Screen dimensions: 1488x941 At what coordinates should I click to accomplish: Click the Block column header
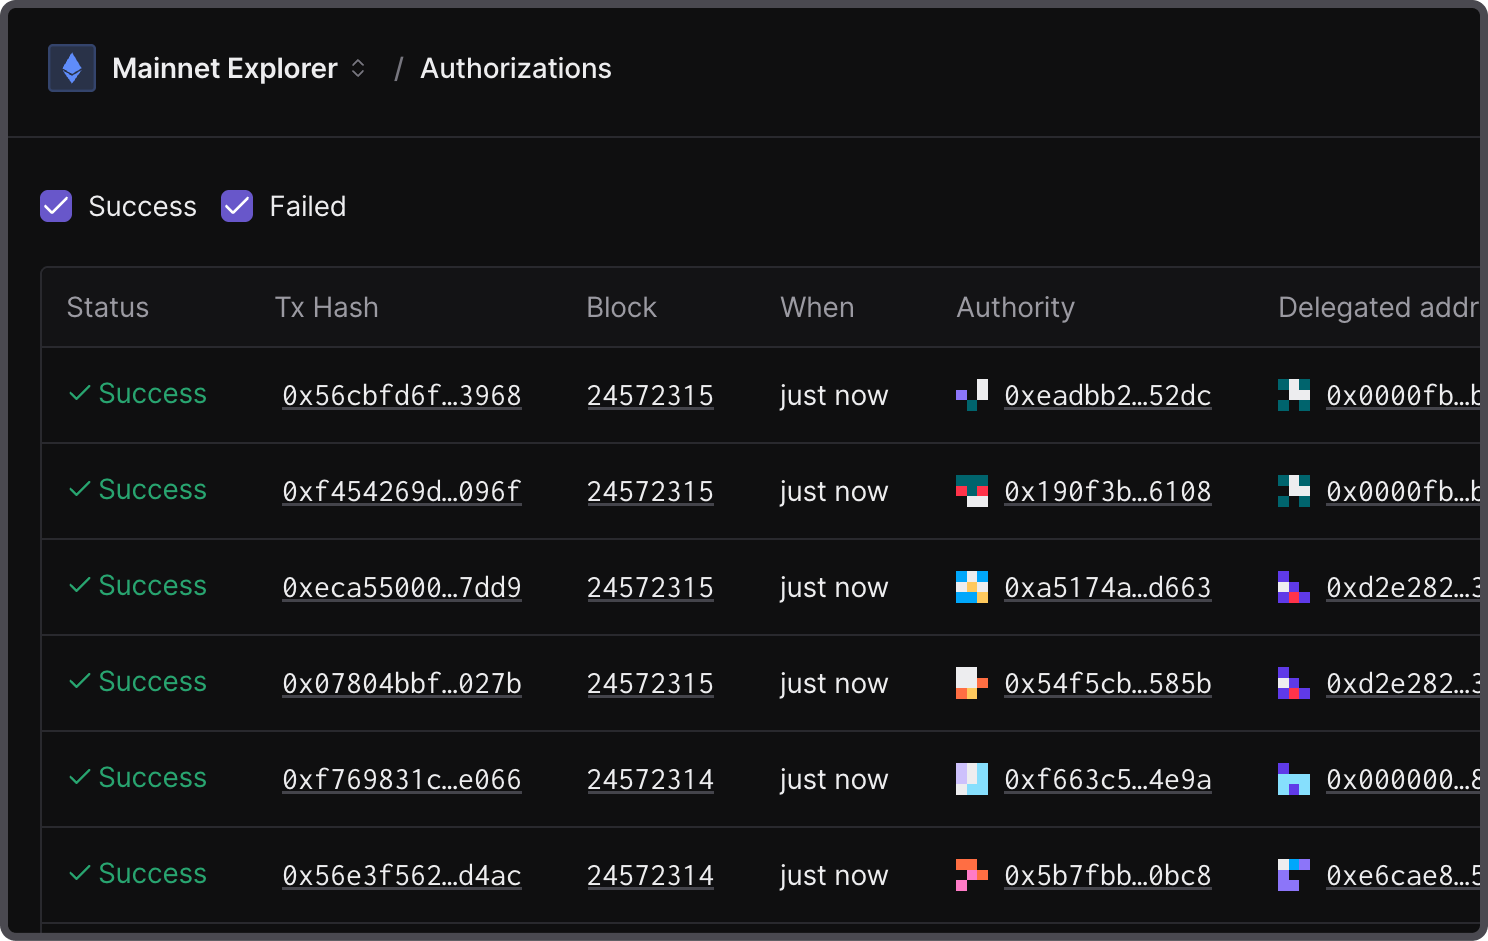621,307
